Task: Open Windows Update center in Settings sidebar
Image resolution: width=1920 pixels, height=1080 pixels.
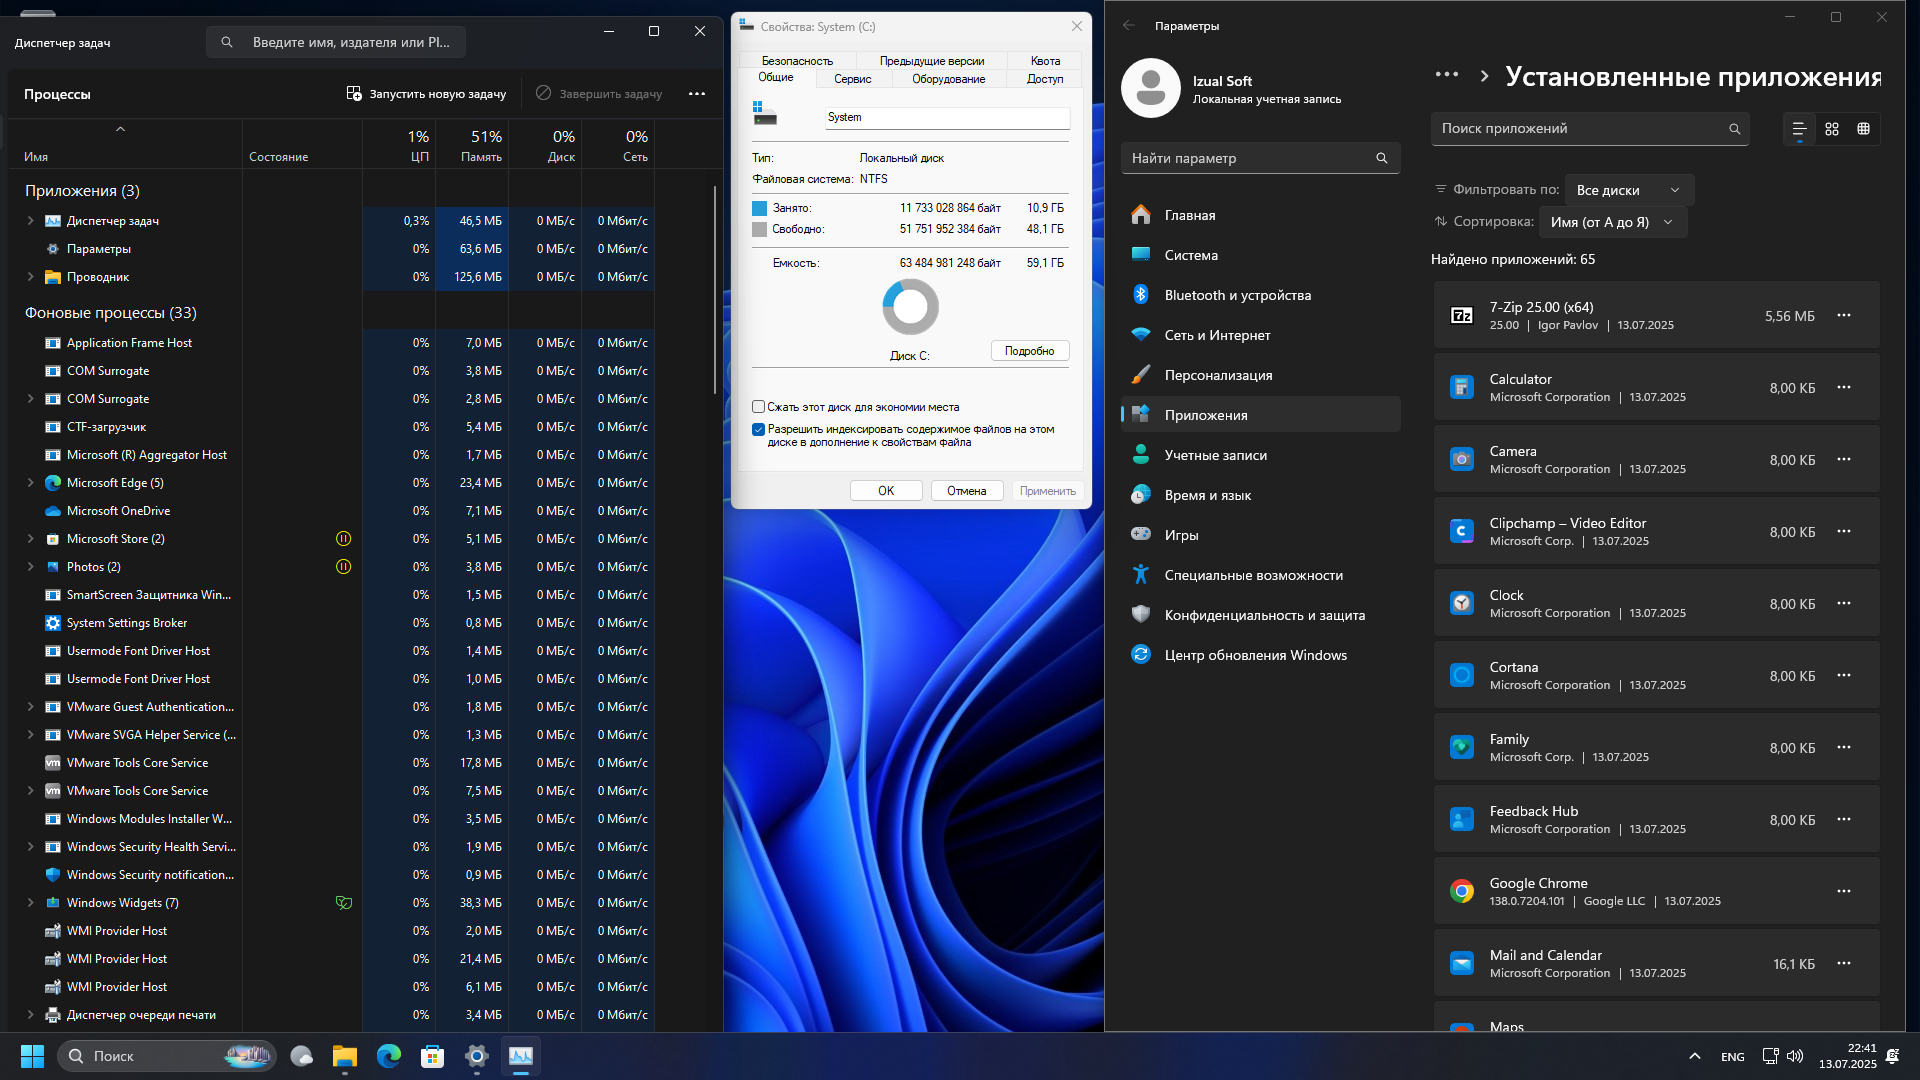Action: click(x=1260, y=655)
